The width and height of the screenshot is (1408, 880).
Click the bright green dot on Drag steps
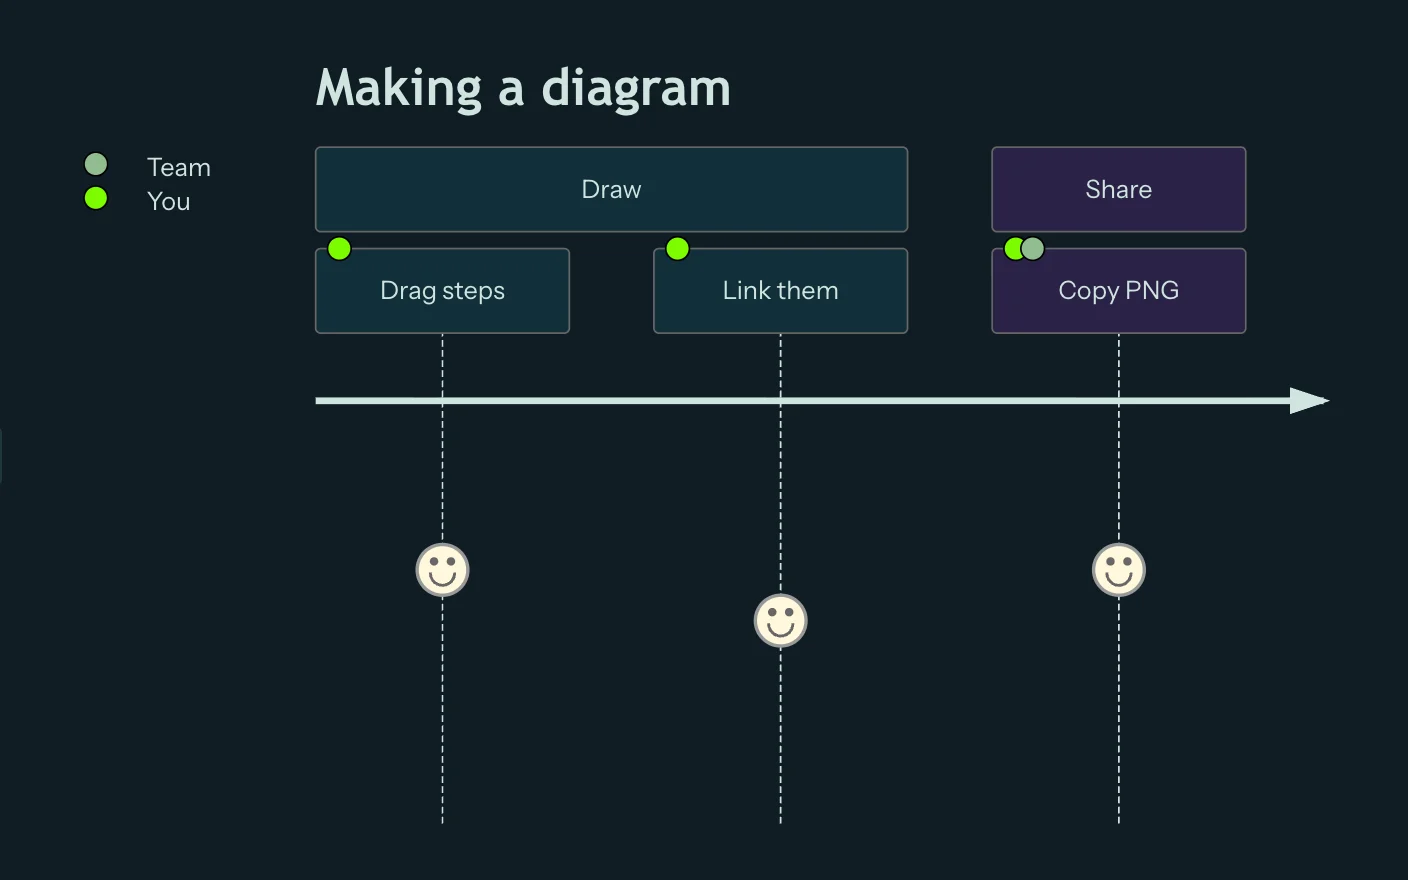click(339, 248)
